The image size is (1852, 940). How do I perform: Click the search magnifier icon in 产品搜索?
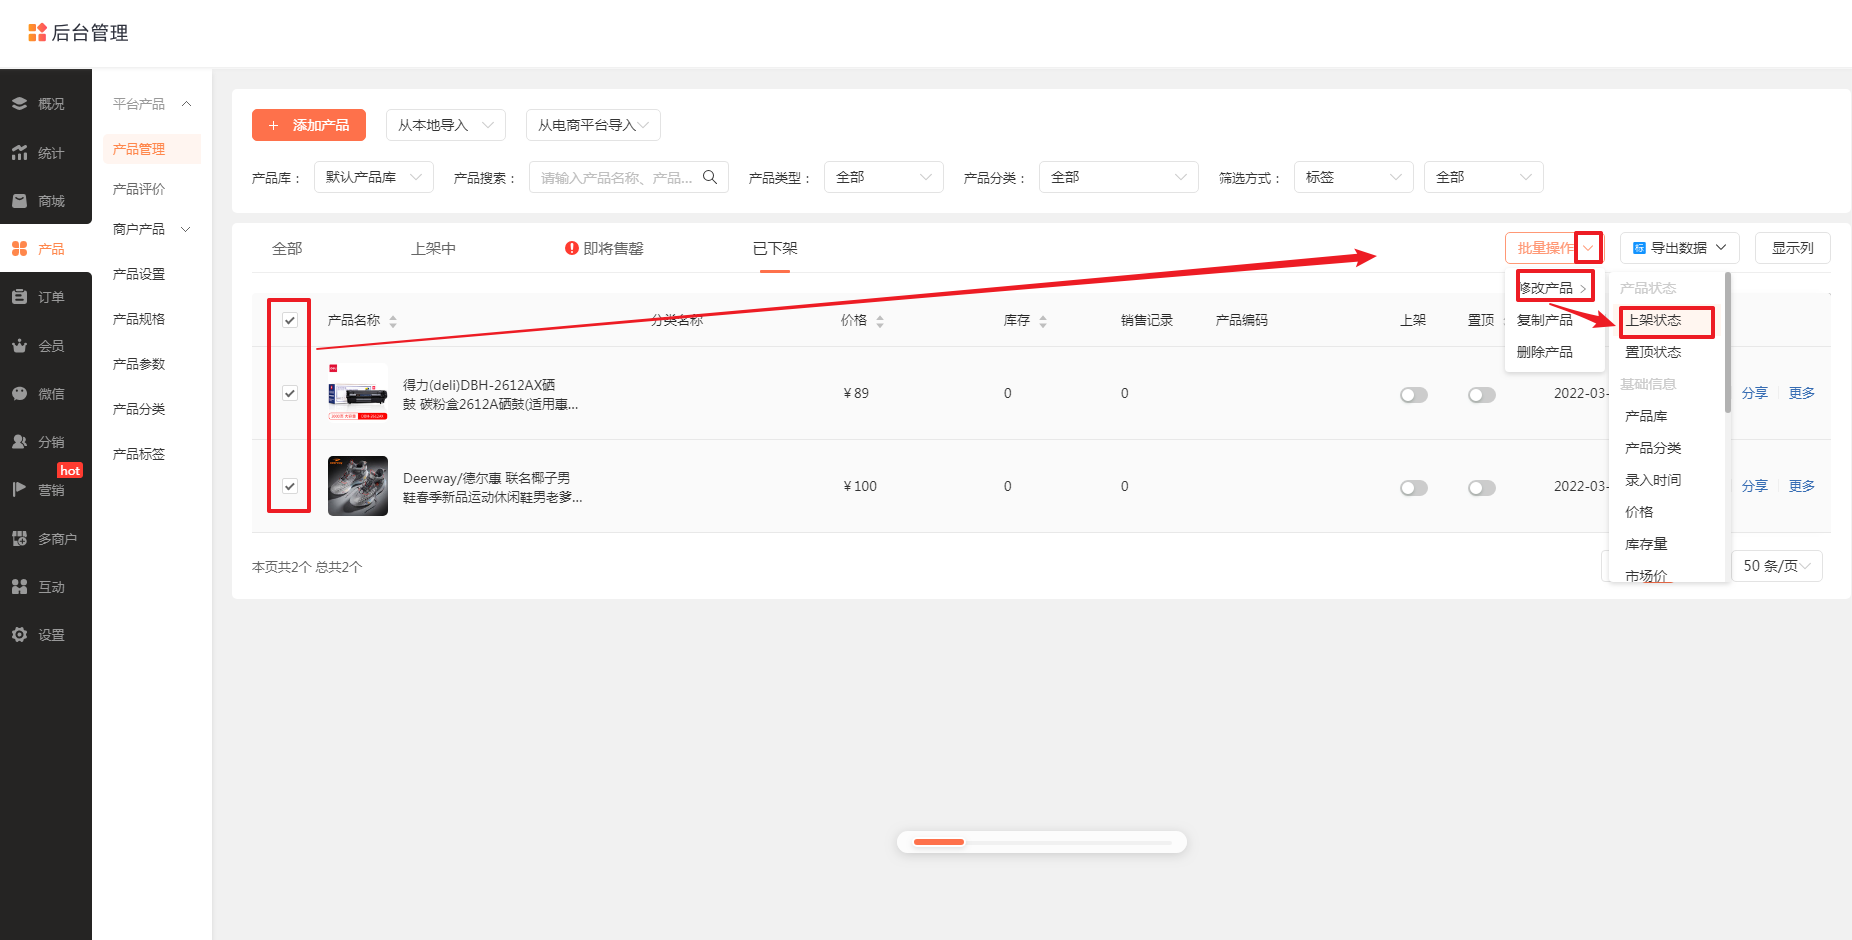pyautogui.click(x=710, y=177)
